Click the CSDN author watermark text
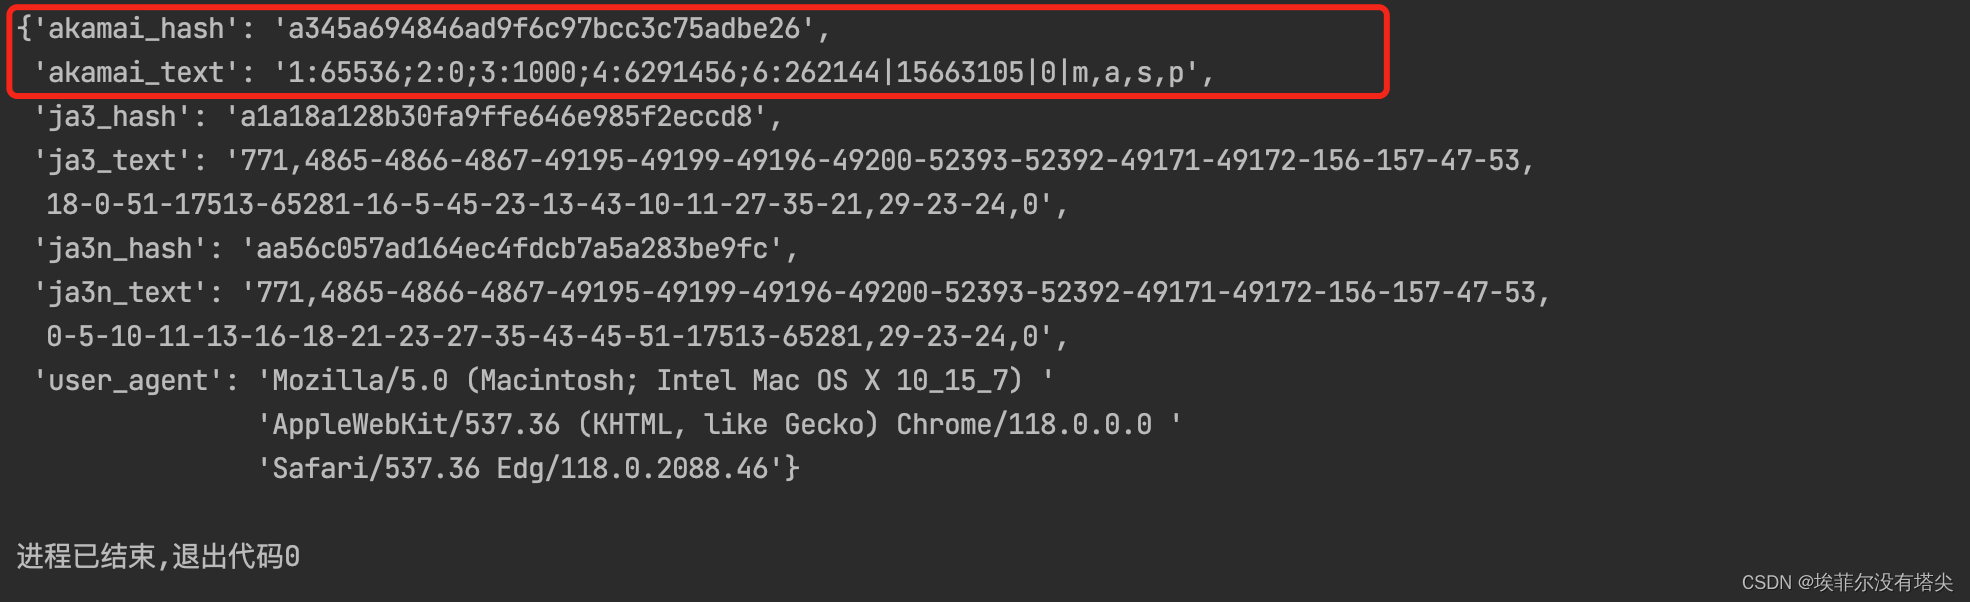This screenshot has height=602, width=1970. pos(1846,582)
